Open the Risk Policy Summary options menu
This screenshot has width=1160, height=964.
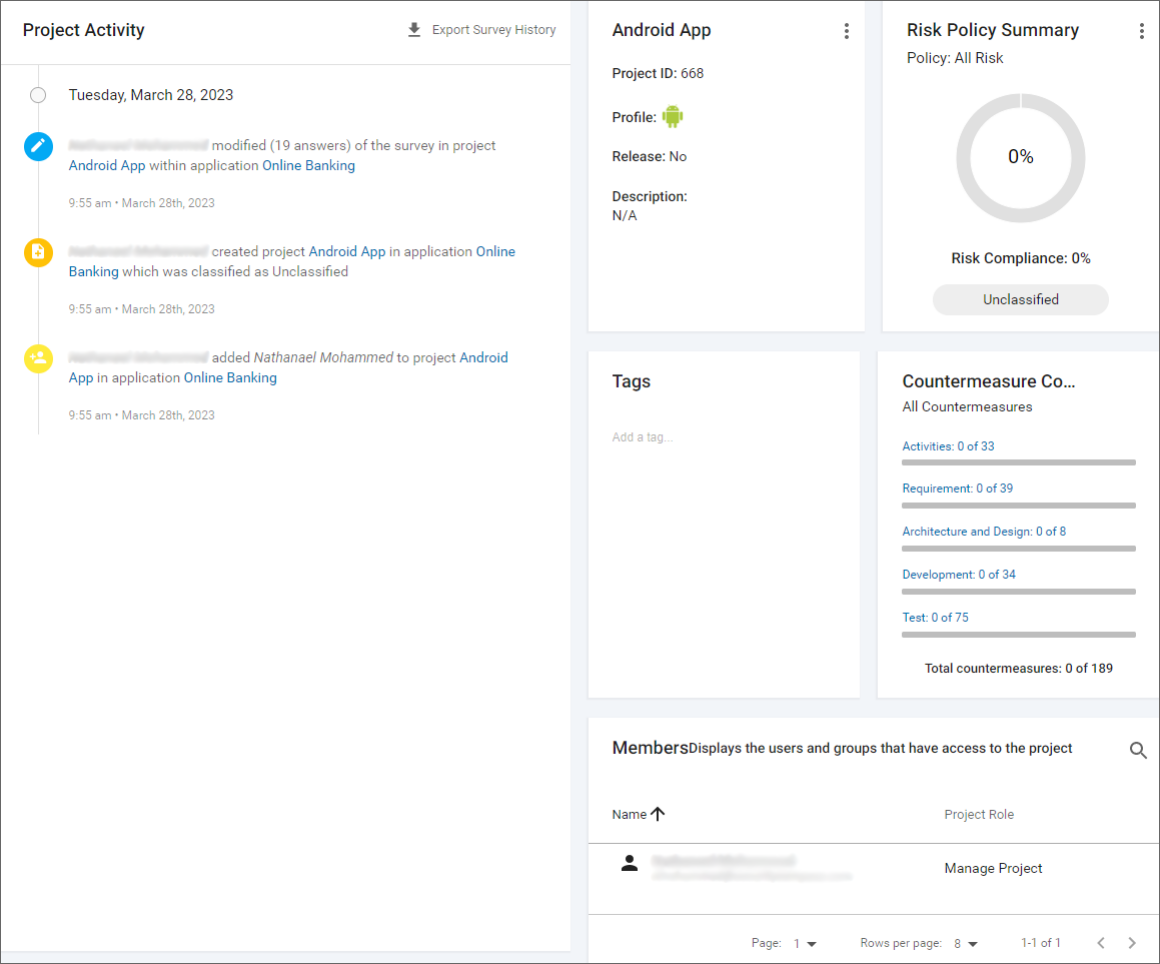1141,30
